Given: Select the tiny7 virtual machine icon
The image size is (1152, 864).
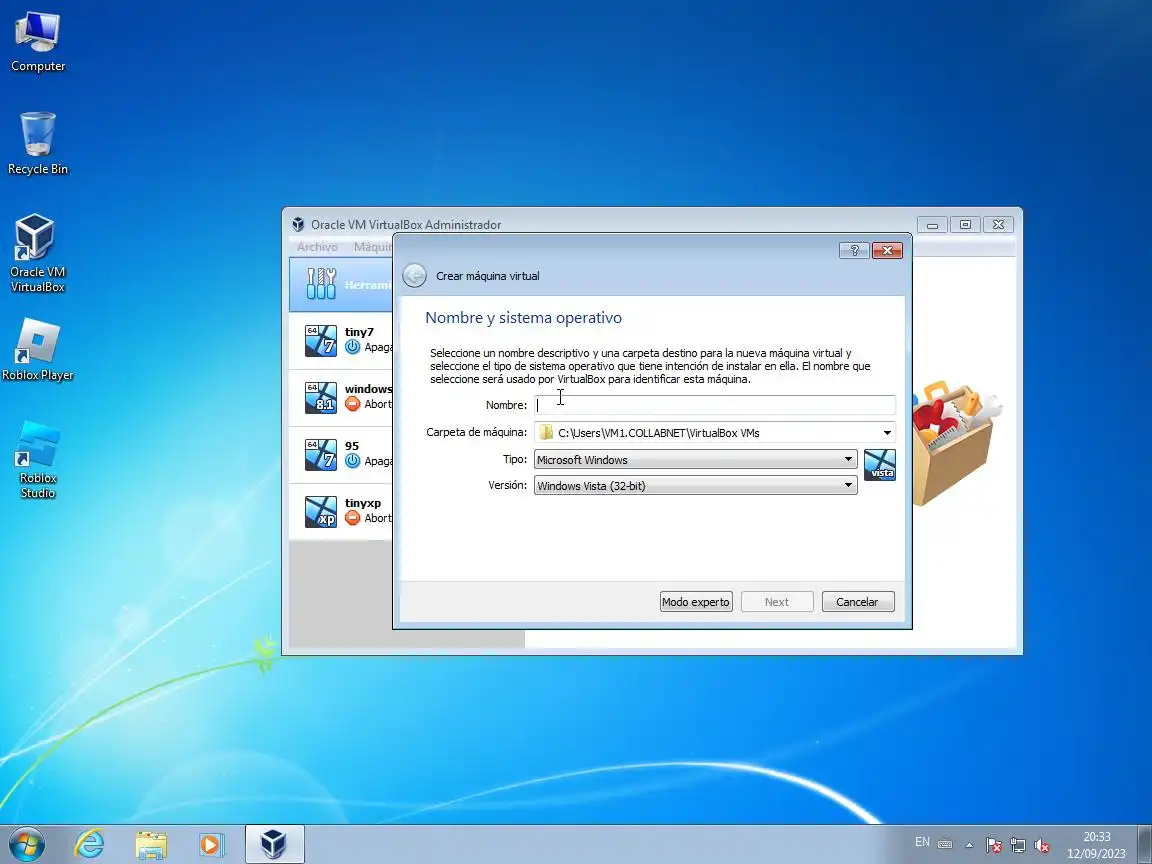Looking at the screenshot, I should tap(321, 340).
